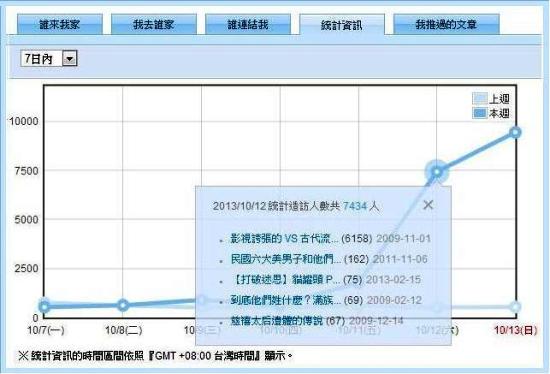Click the date 2009-11-01 in popup
This screenshot has height=374, width=550.
tap(403, 239)
